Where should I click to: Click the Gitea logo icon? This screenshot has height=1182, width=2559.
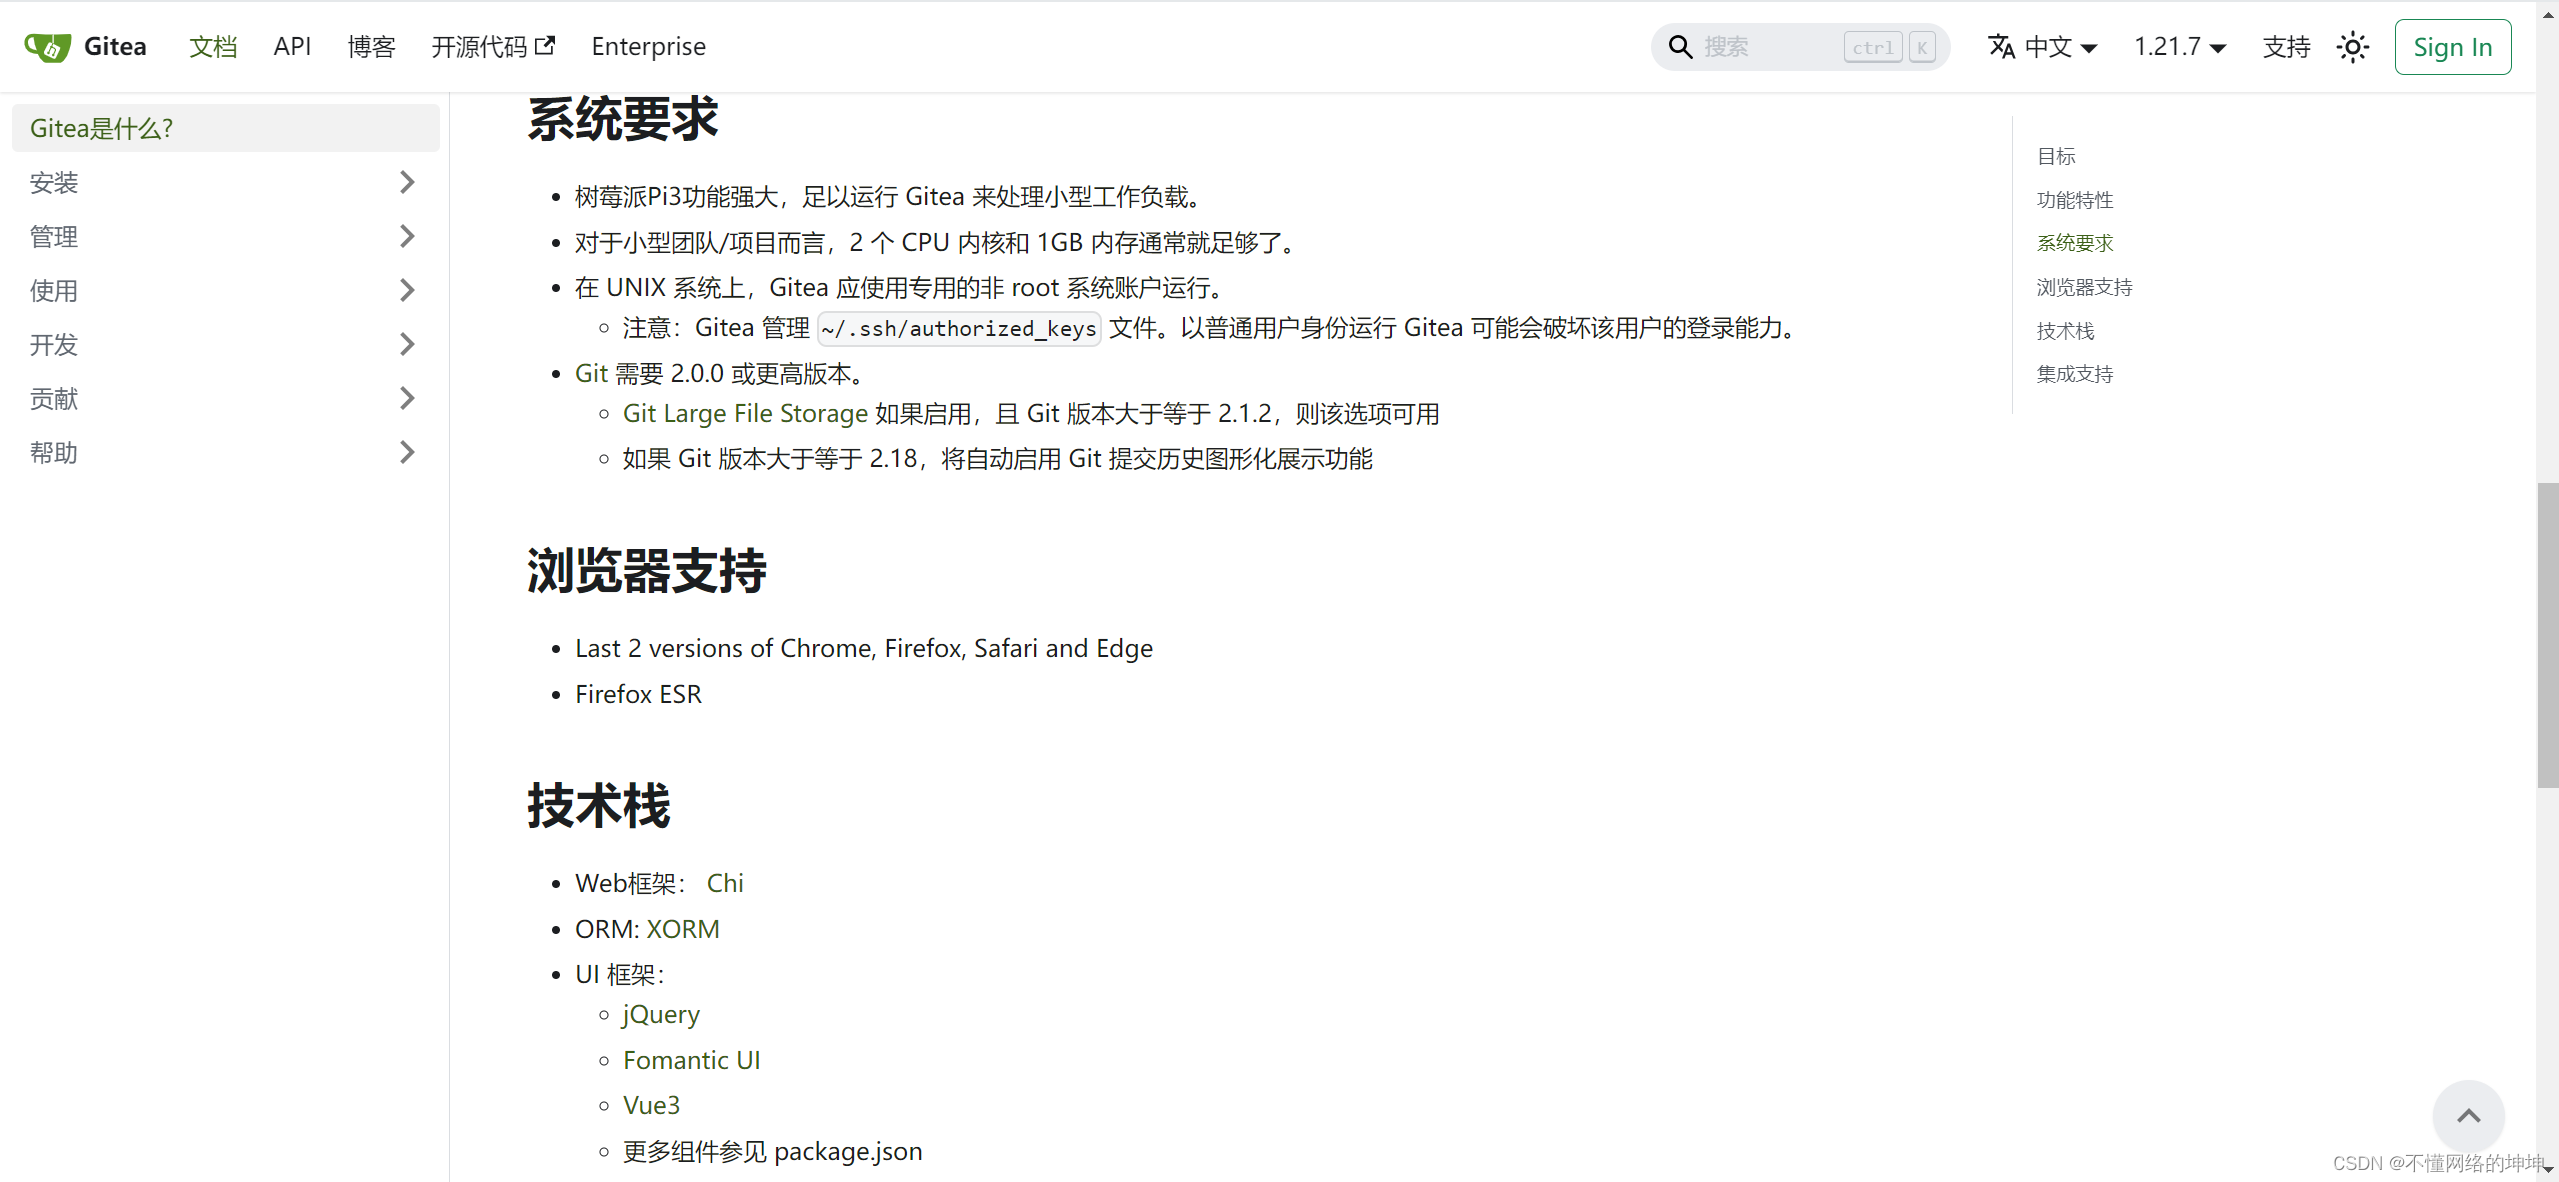click(47, 47)
